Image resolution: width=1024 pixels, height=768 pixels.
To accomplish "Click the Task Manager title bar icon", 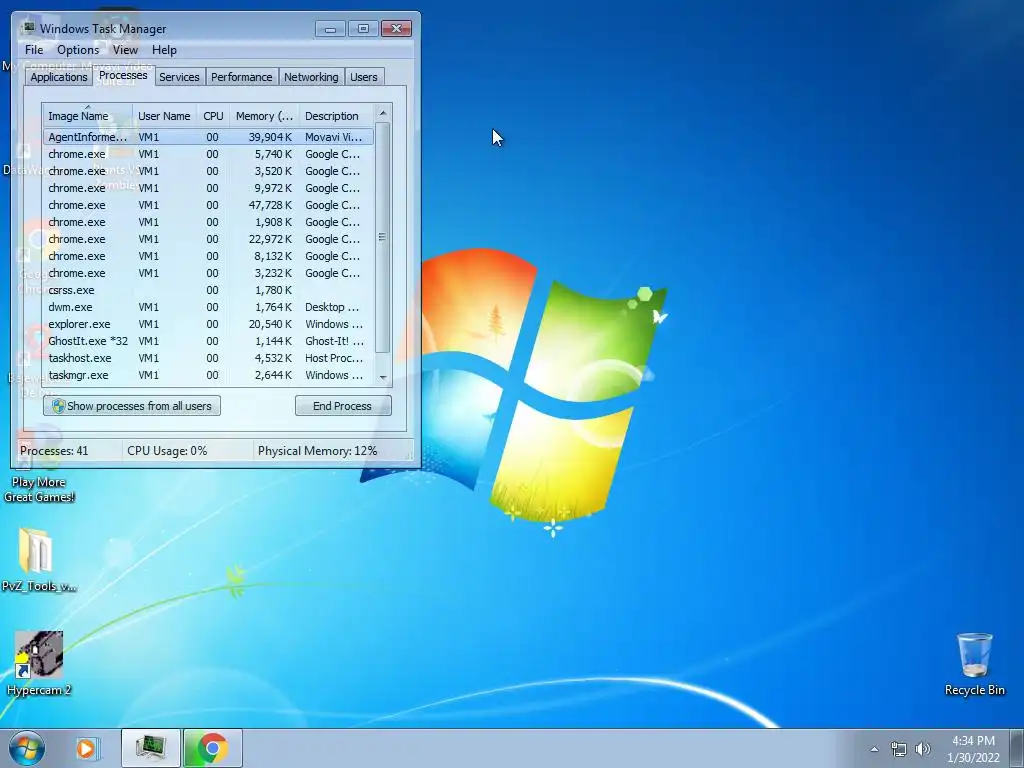I will point(29,28).
